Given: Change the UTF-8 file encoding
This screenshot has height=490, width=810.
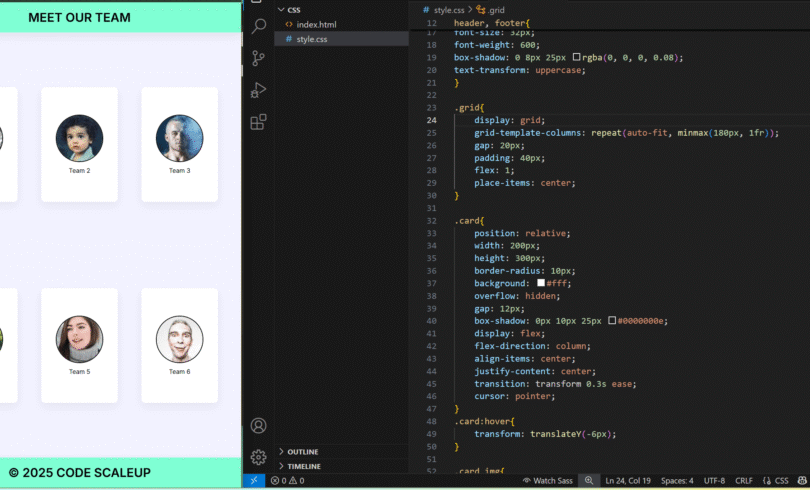Looking at the screenshot, I should (x=714, y=481).
